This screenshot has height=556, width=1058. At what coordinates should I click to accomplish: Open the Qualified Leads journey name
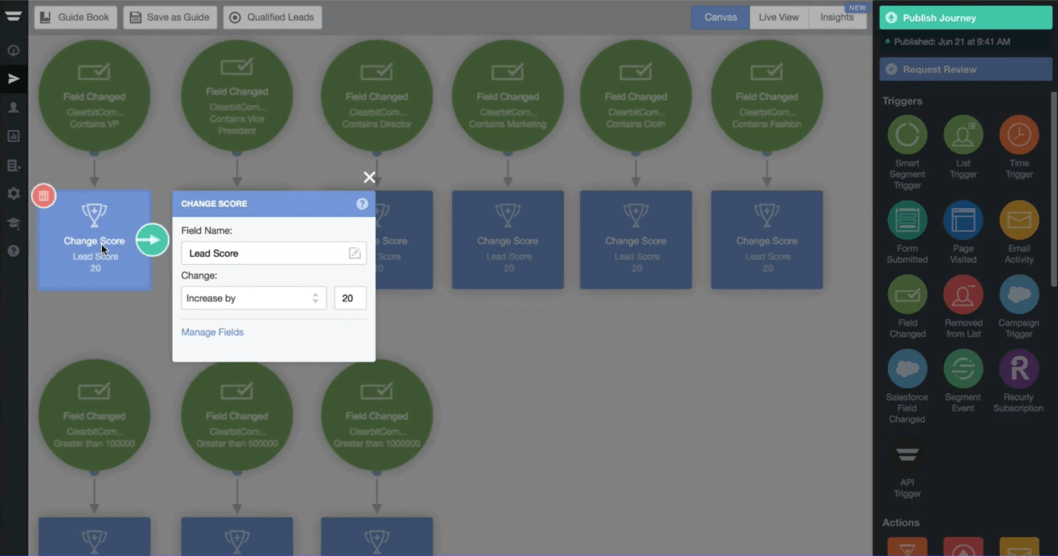click(x=273, y=18)
